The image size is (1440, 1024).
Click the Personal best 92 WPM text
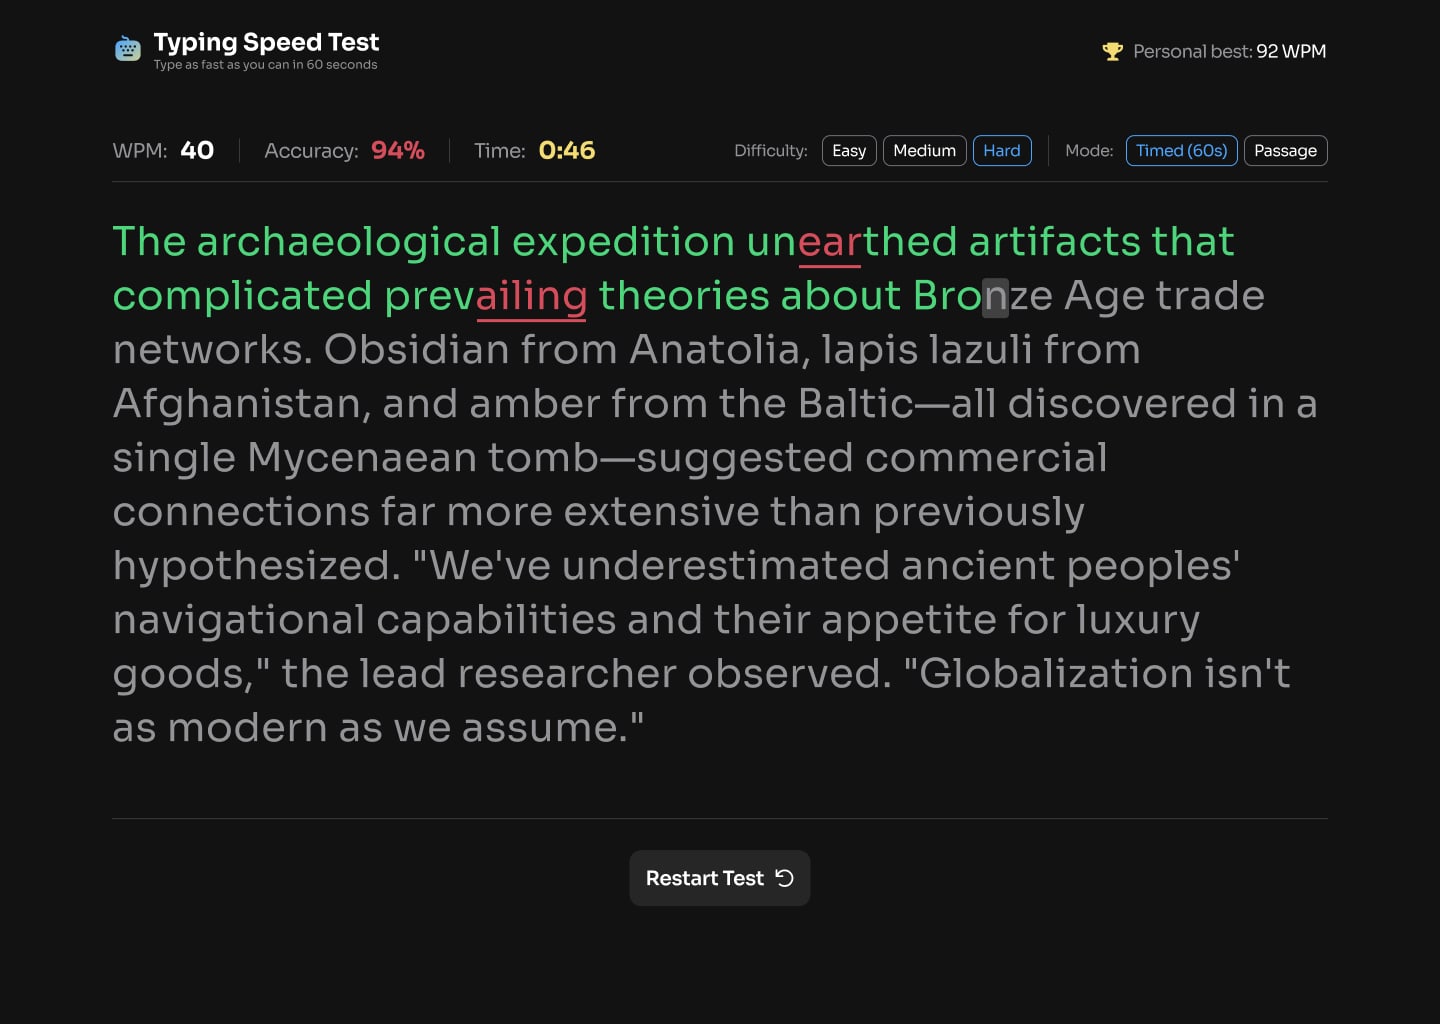(x=1229, y=52)
